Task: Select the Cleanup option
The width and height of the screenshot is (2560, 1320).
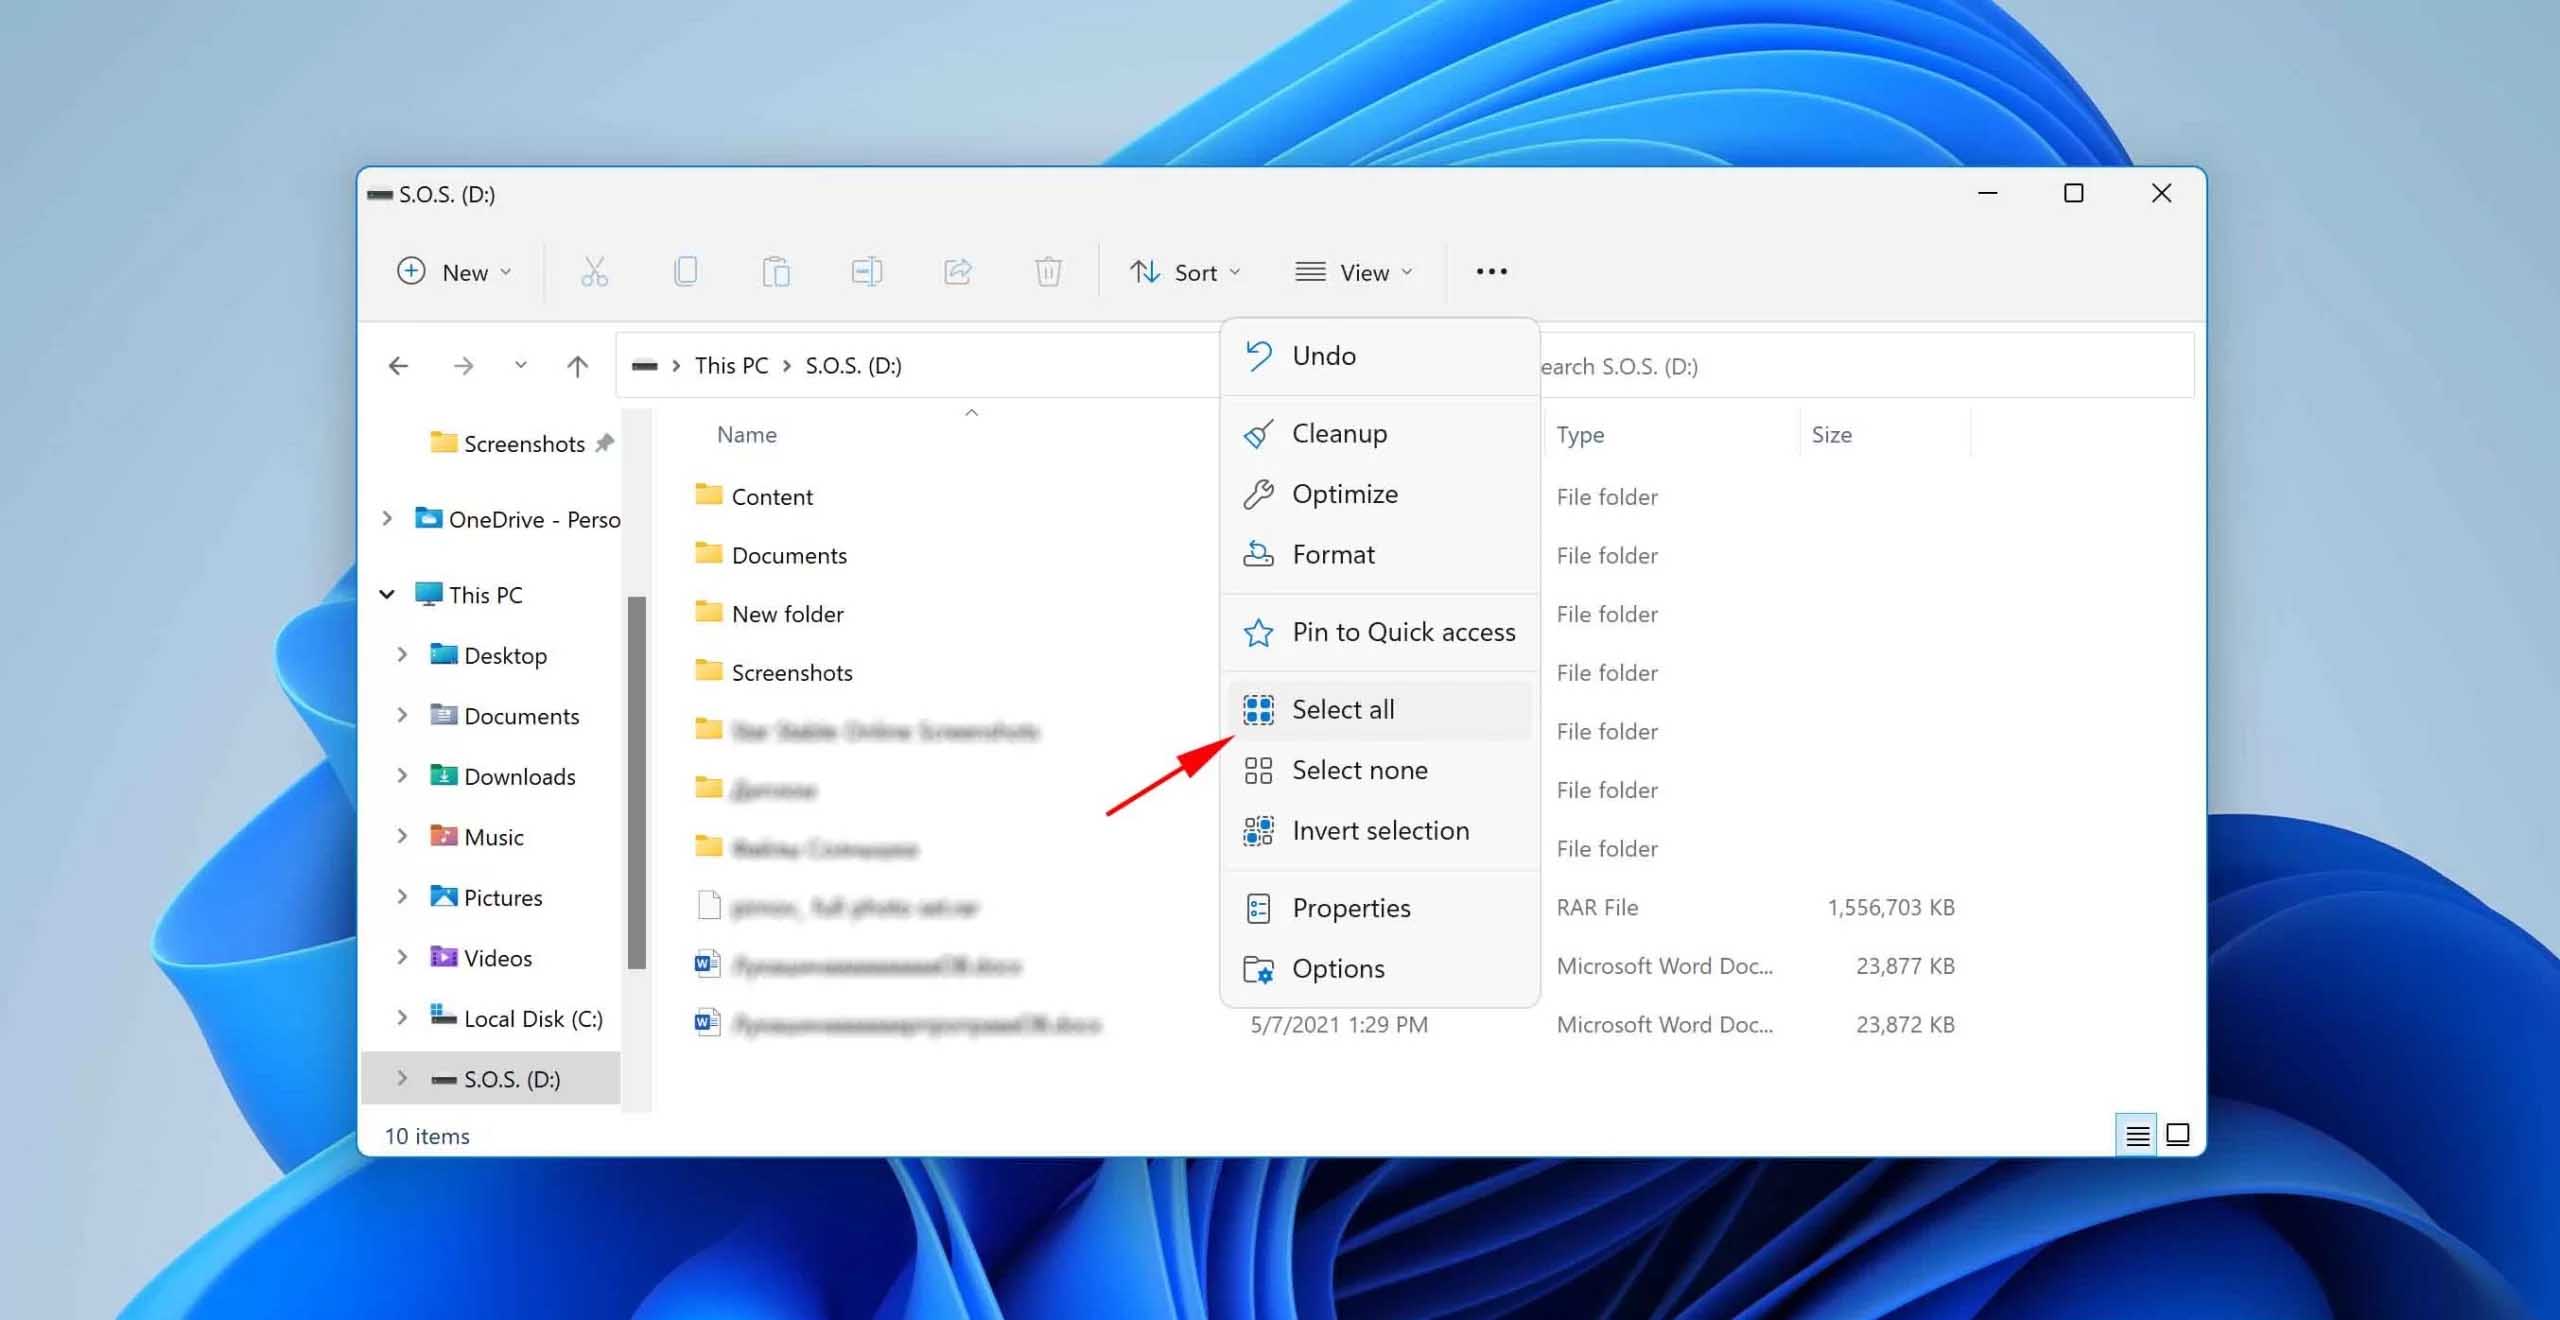Action: pos(1338,433)
